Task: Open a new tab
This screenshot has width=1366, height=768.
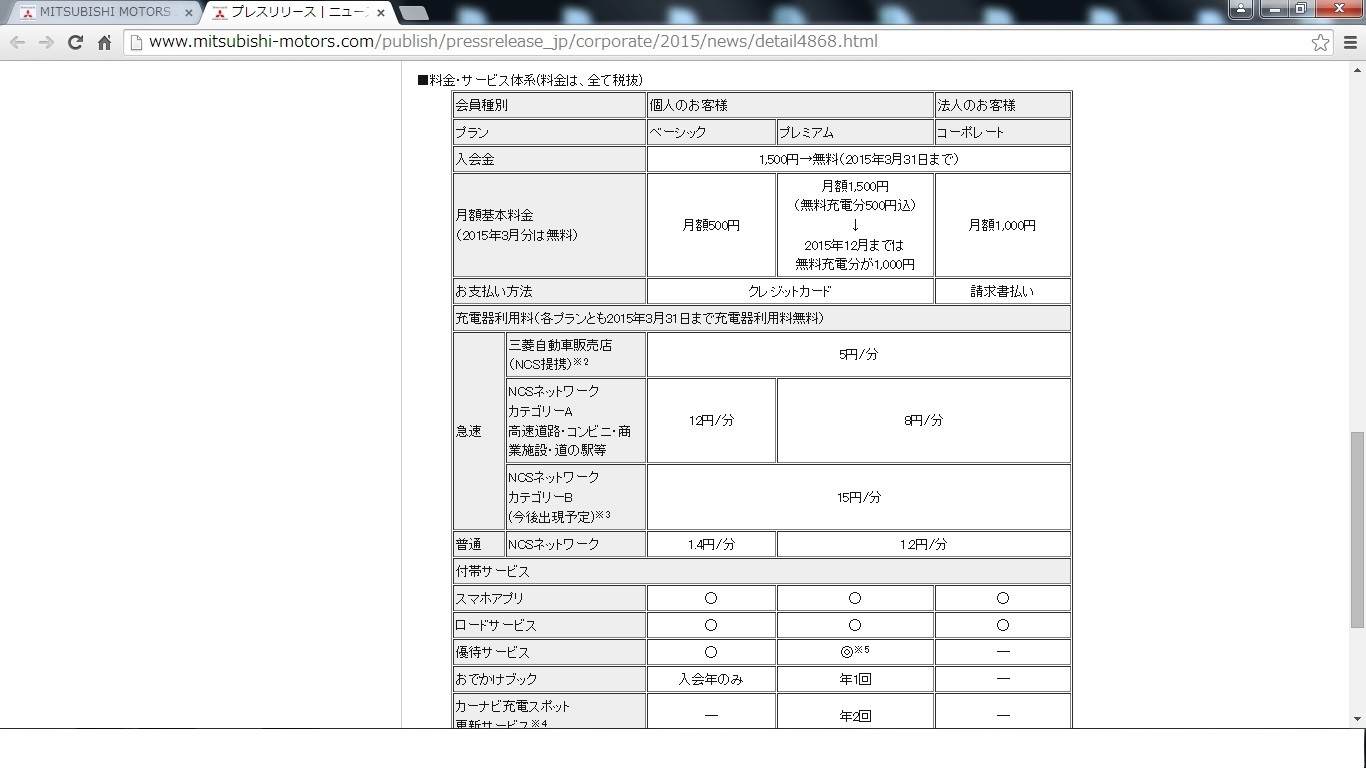Action: 413,13
